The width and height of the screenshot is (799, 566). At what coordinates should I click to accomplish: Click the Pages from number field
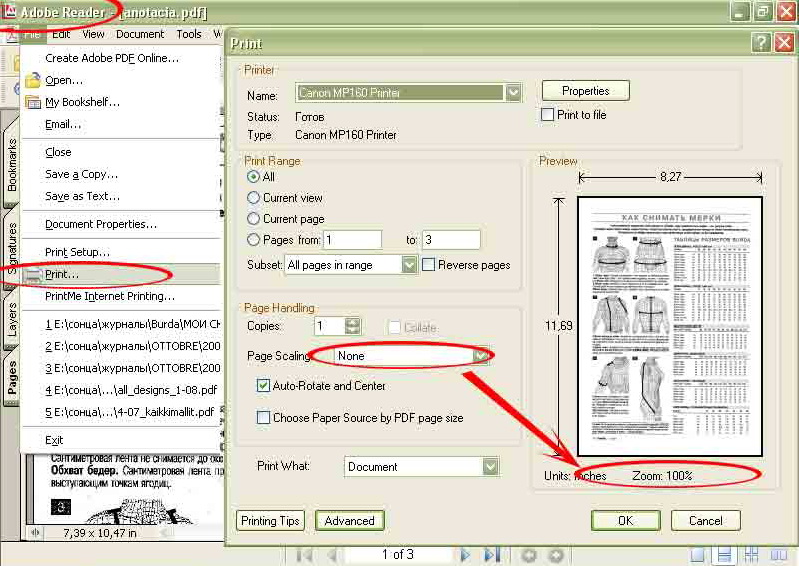click(352, 239)
